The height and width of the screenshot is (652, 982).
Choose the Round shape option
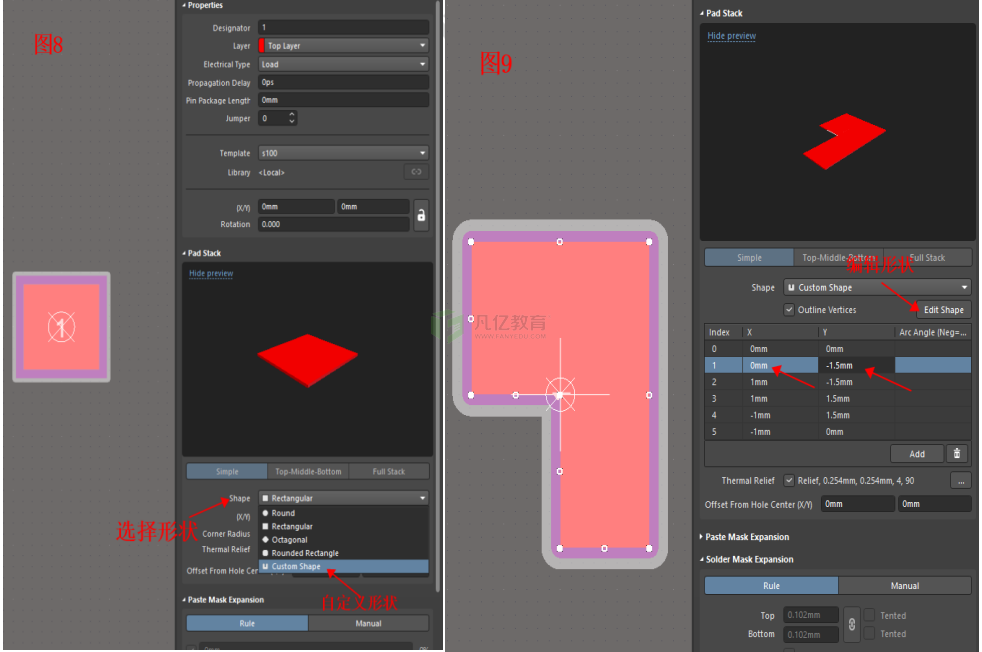(x=283, y=513)
